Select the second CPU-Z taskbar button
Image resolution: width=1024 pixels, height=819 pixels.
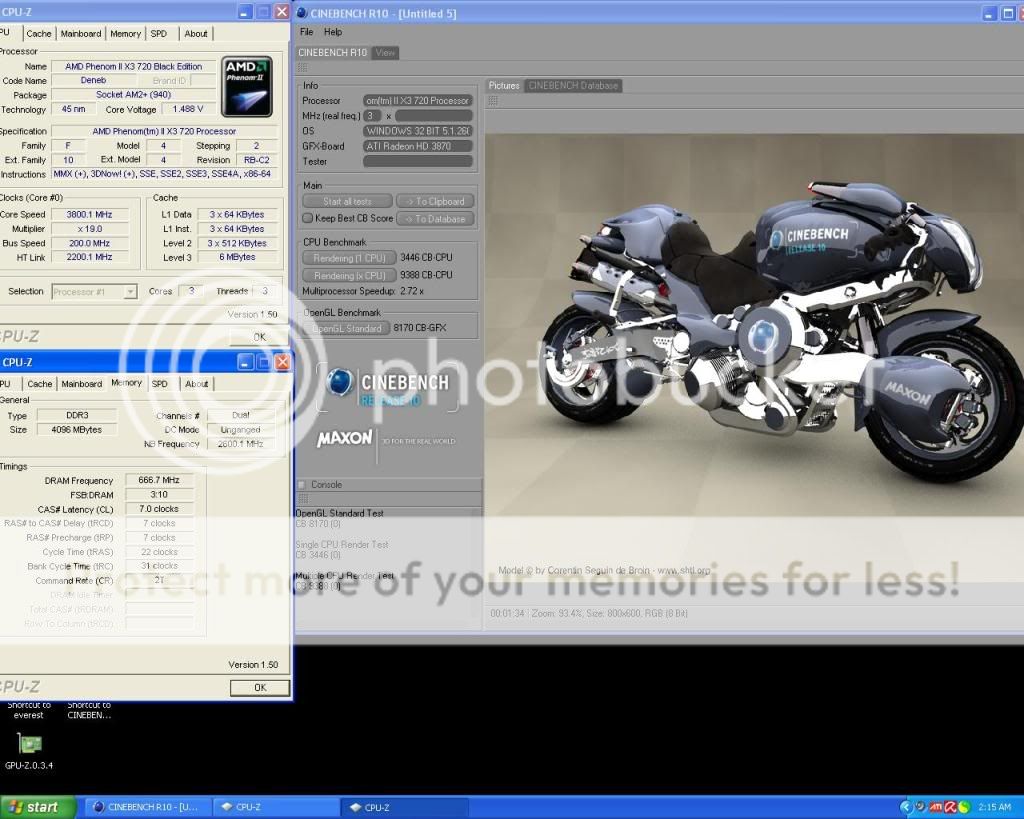405,807
